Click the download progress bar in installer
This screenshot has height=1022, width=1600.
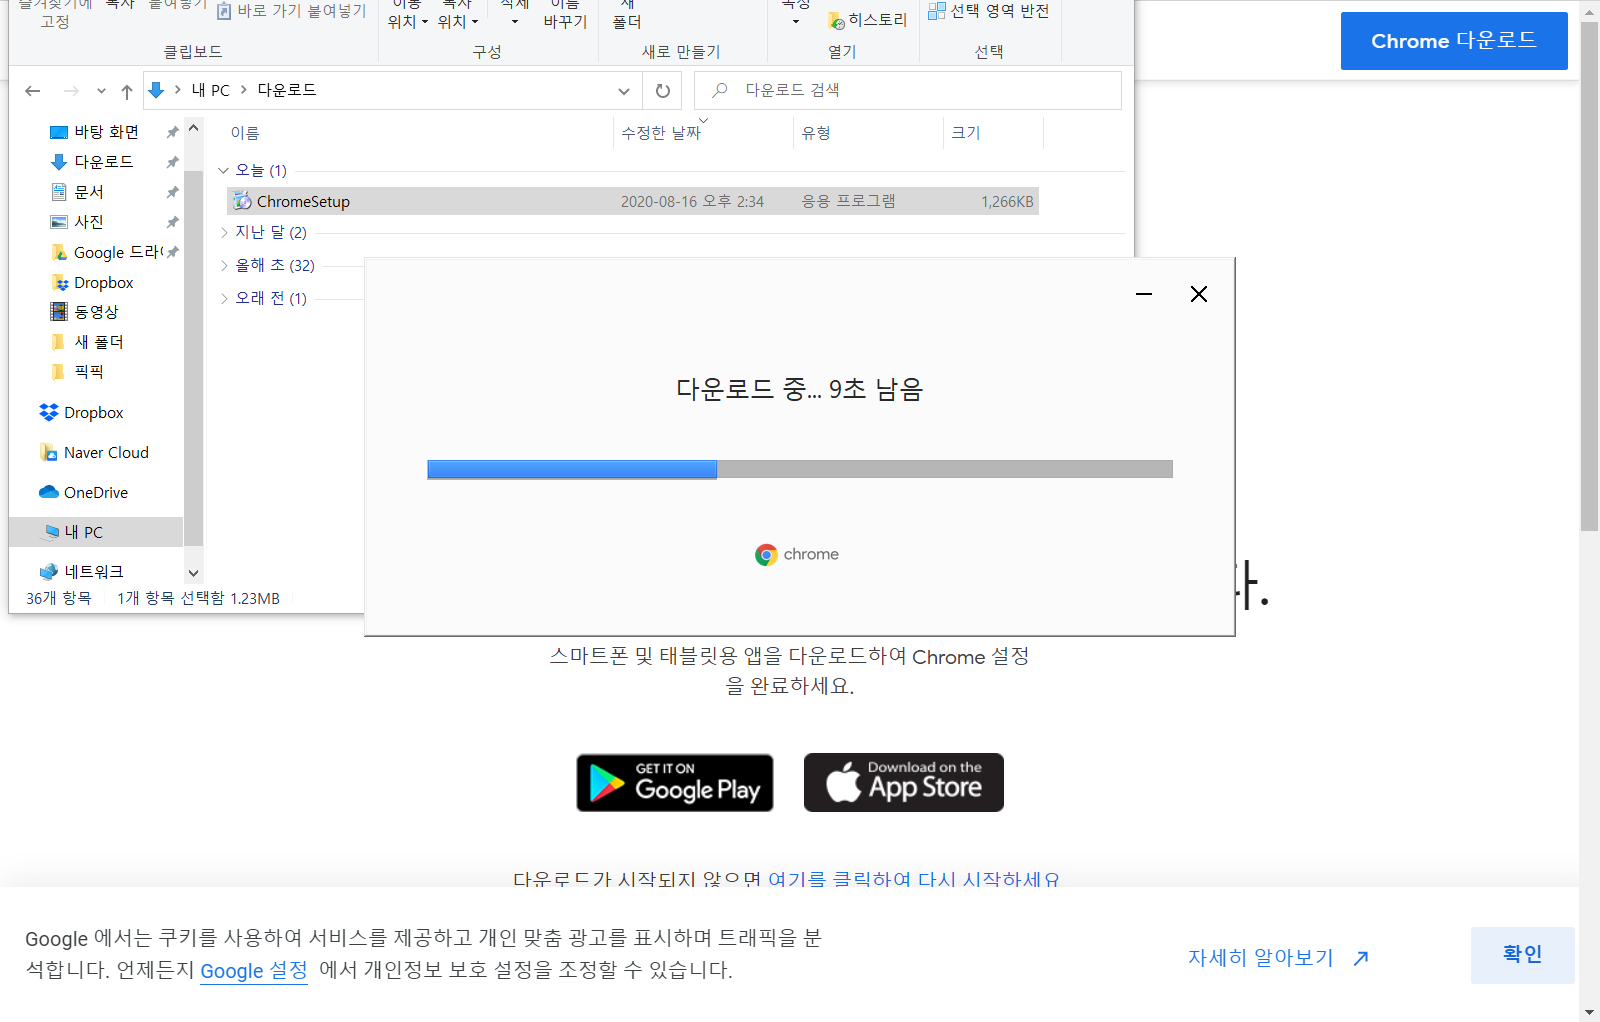point(800,469)
